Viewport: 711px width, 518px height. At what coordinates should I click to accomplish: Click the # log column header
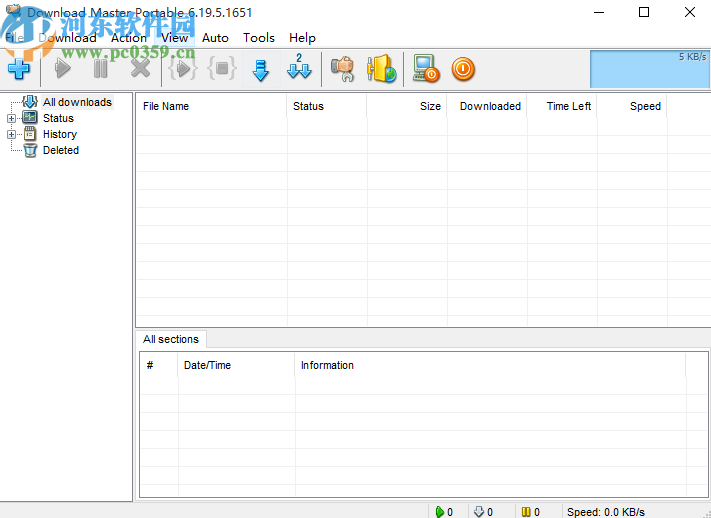[159, 365]
